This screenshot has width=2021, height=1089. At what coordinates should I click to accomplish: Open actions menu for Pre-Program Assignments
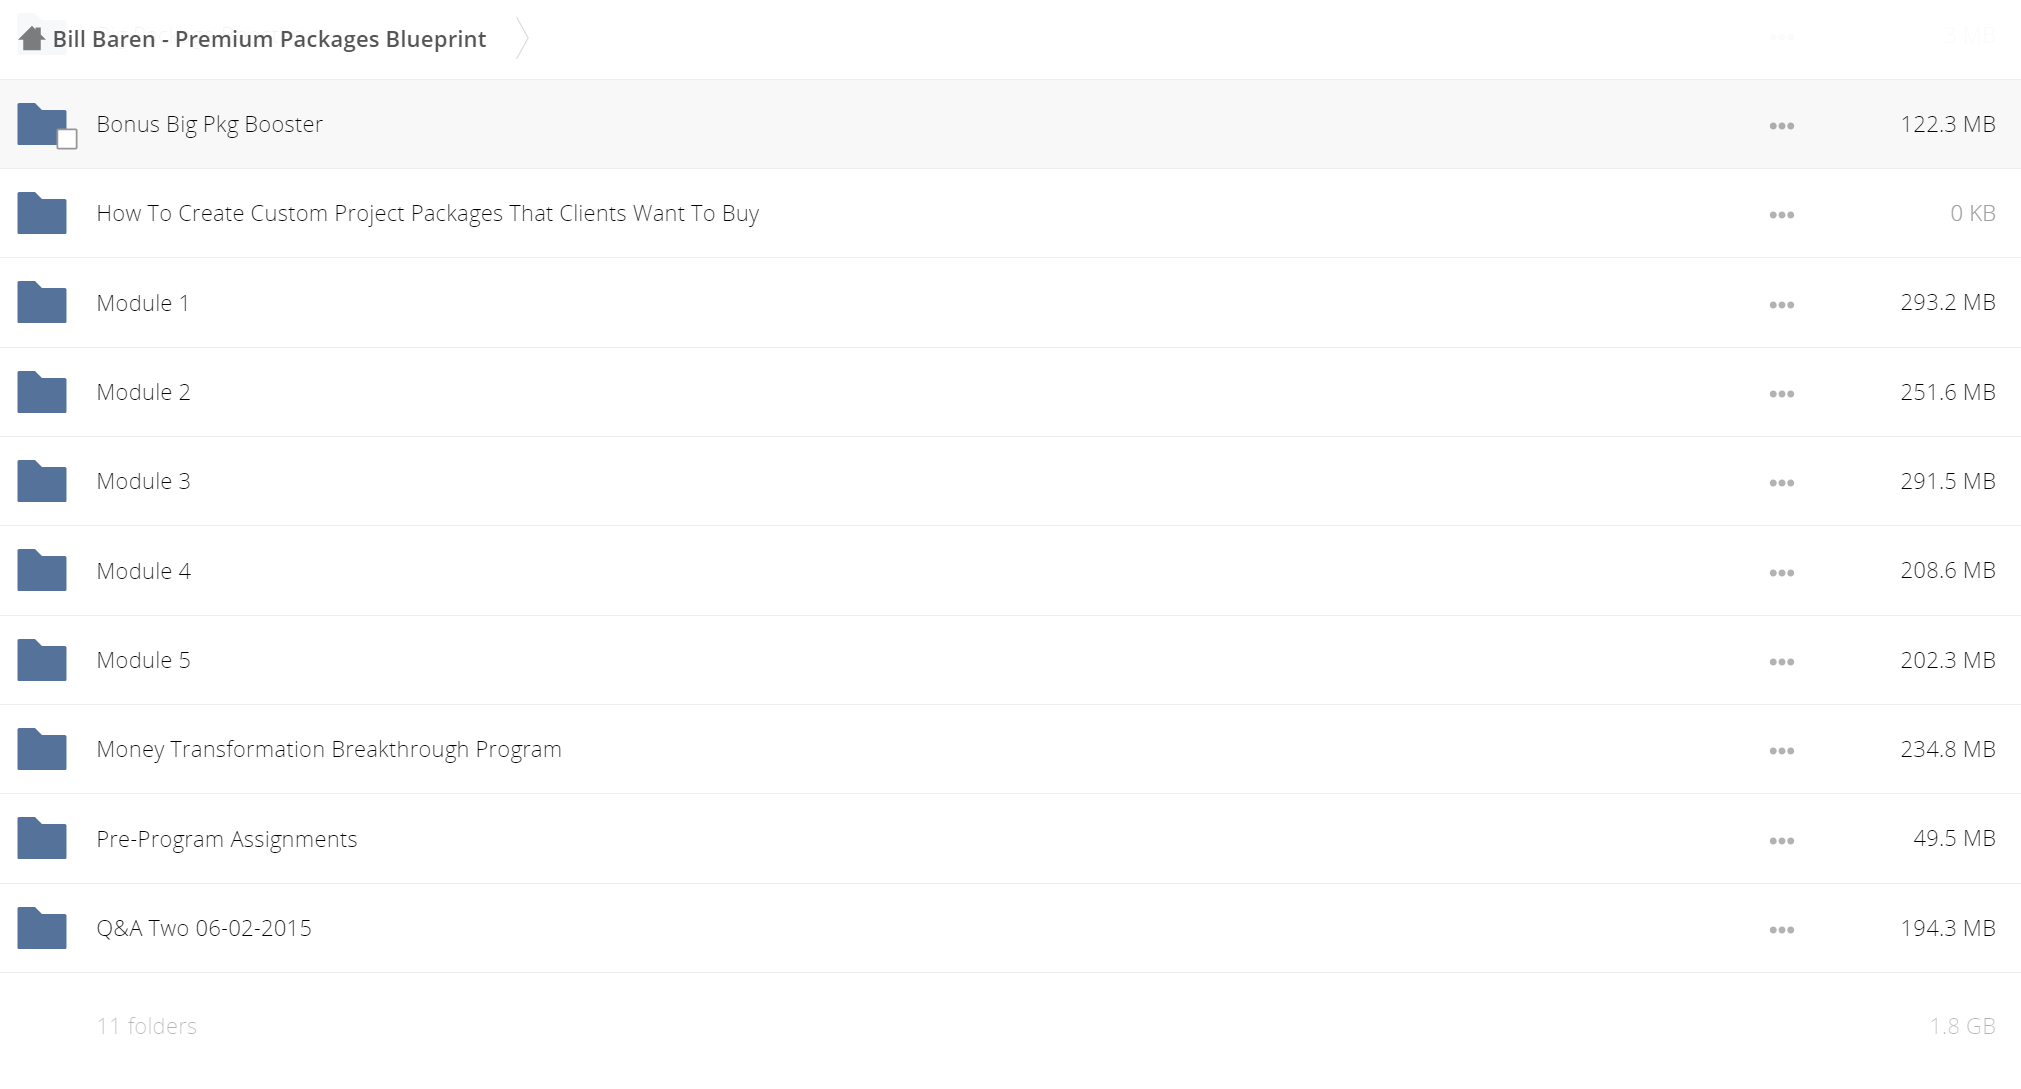(x=1781, y=840)
